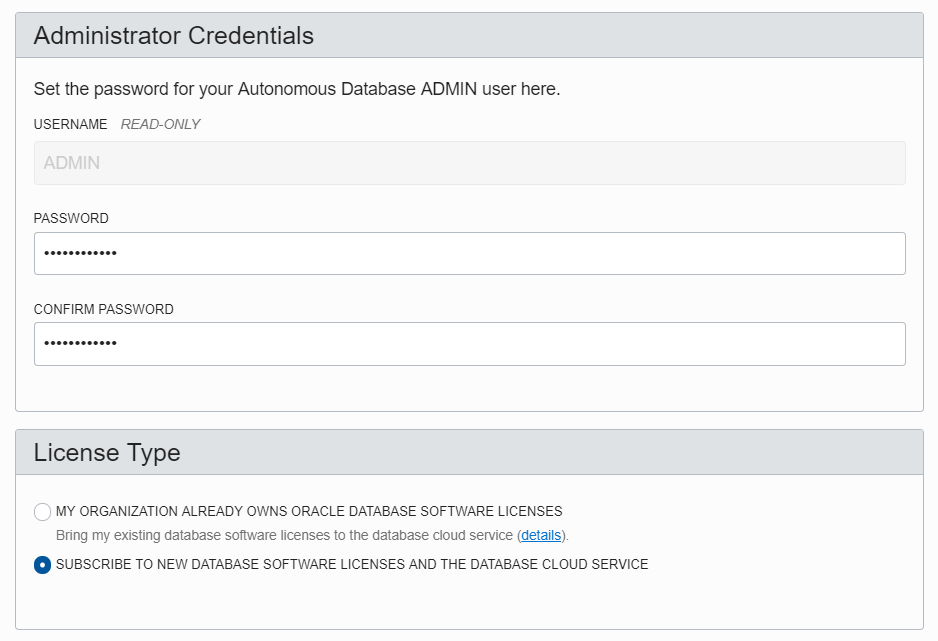
Task: Click the USERNAME field label
Action: tap(71, 124)
